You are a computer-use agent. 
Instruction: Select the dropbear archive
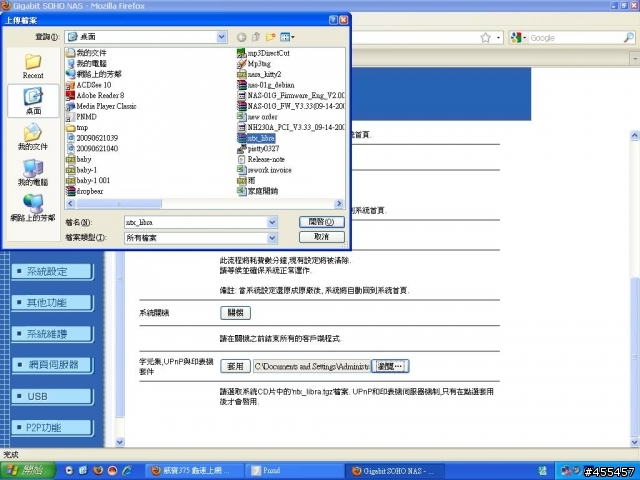pos(85,191)
